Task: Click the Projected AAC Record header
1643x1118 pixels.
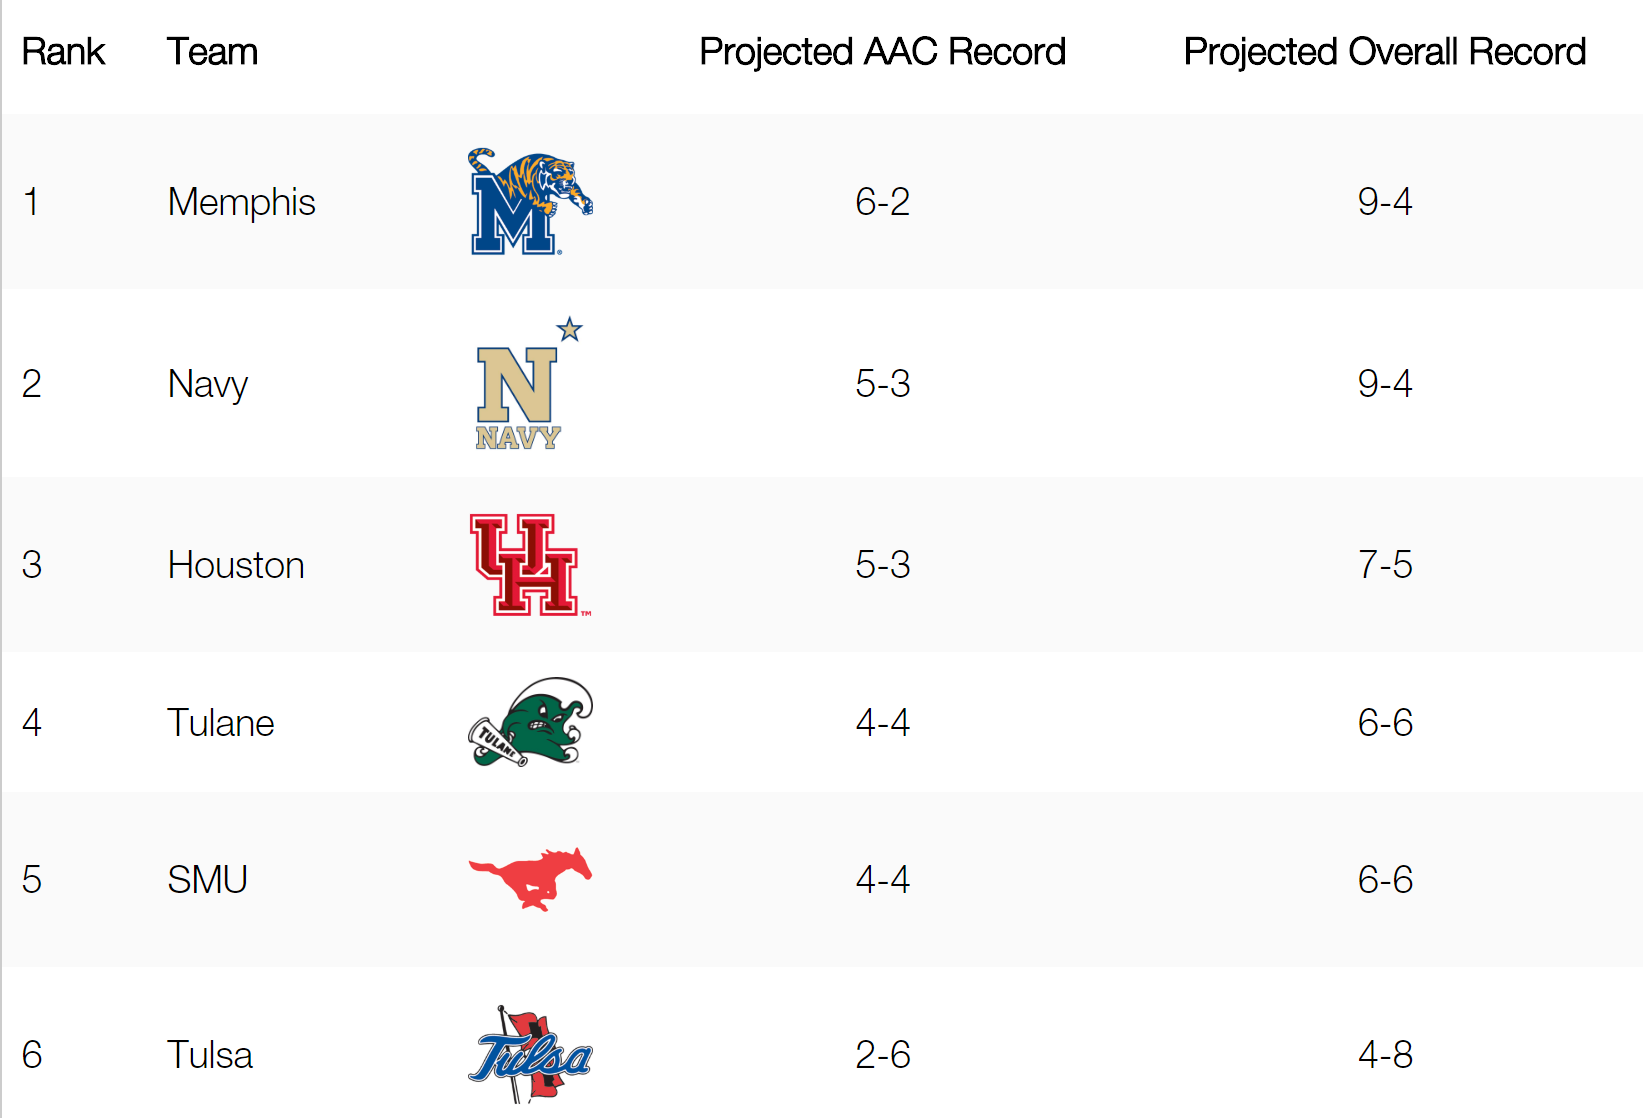Action: (x=882, y=52)
